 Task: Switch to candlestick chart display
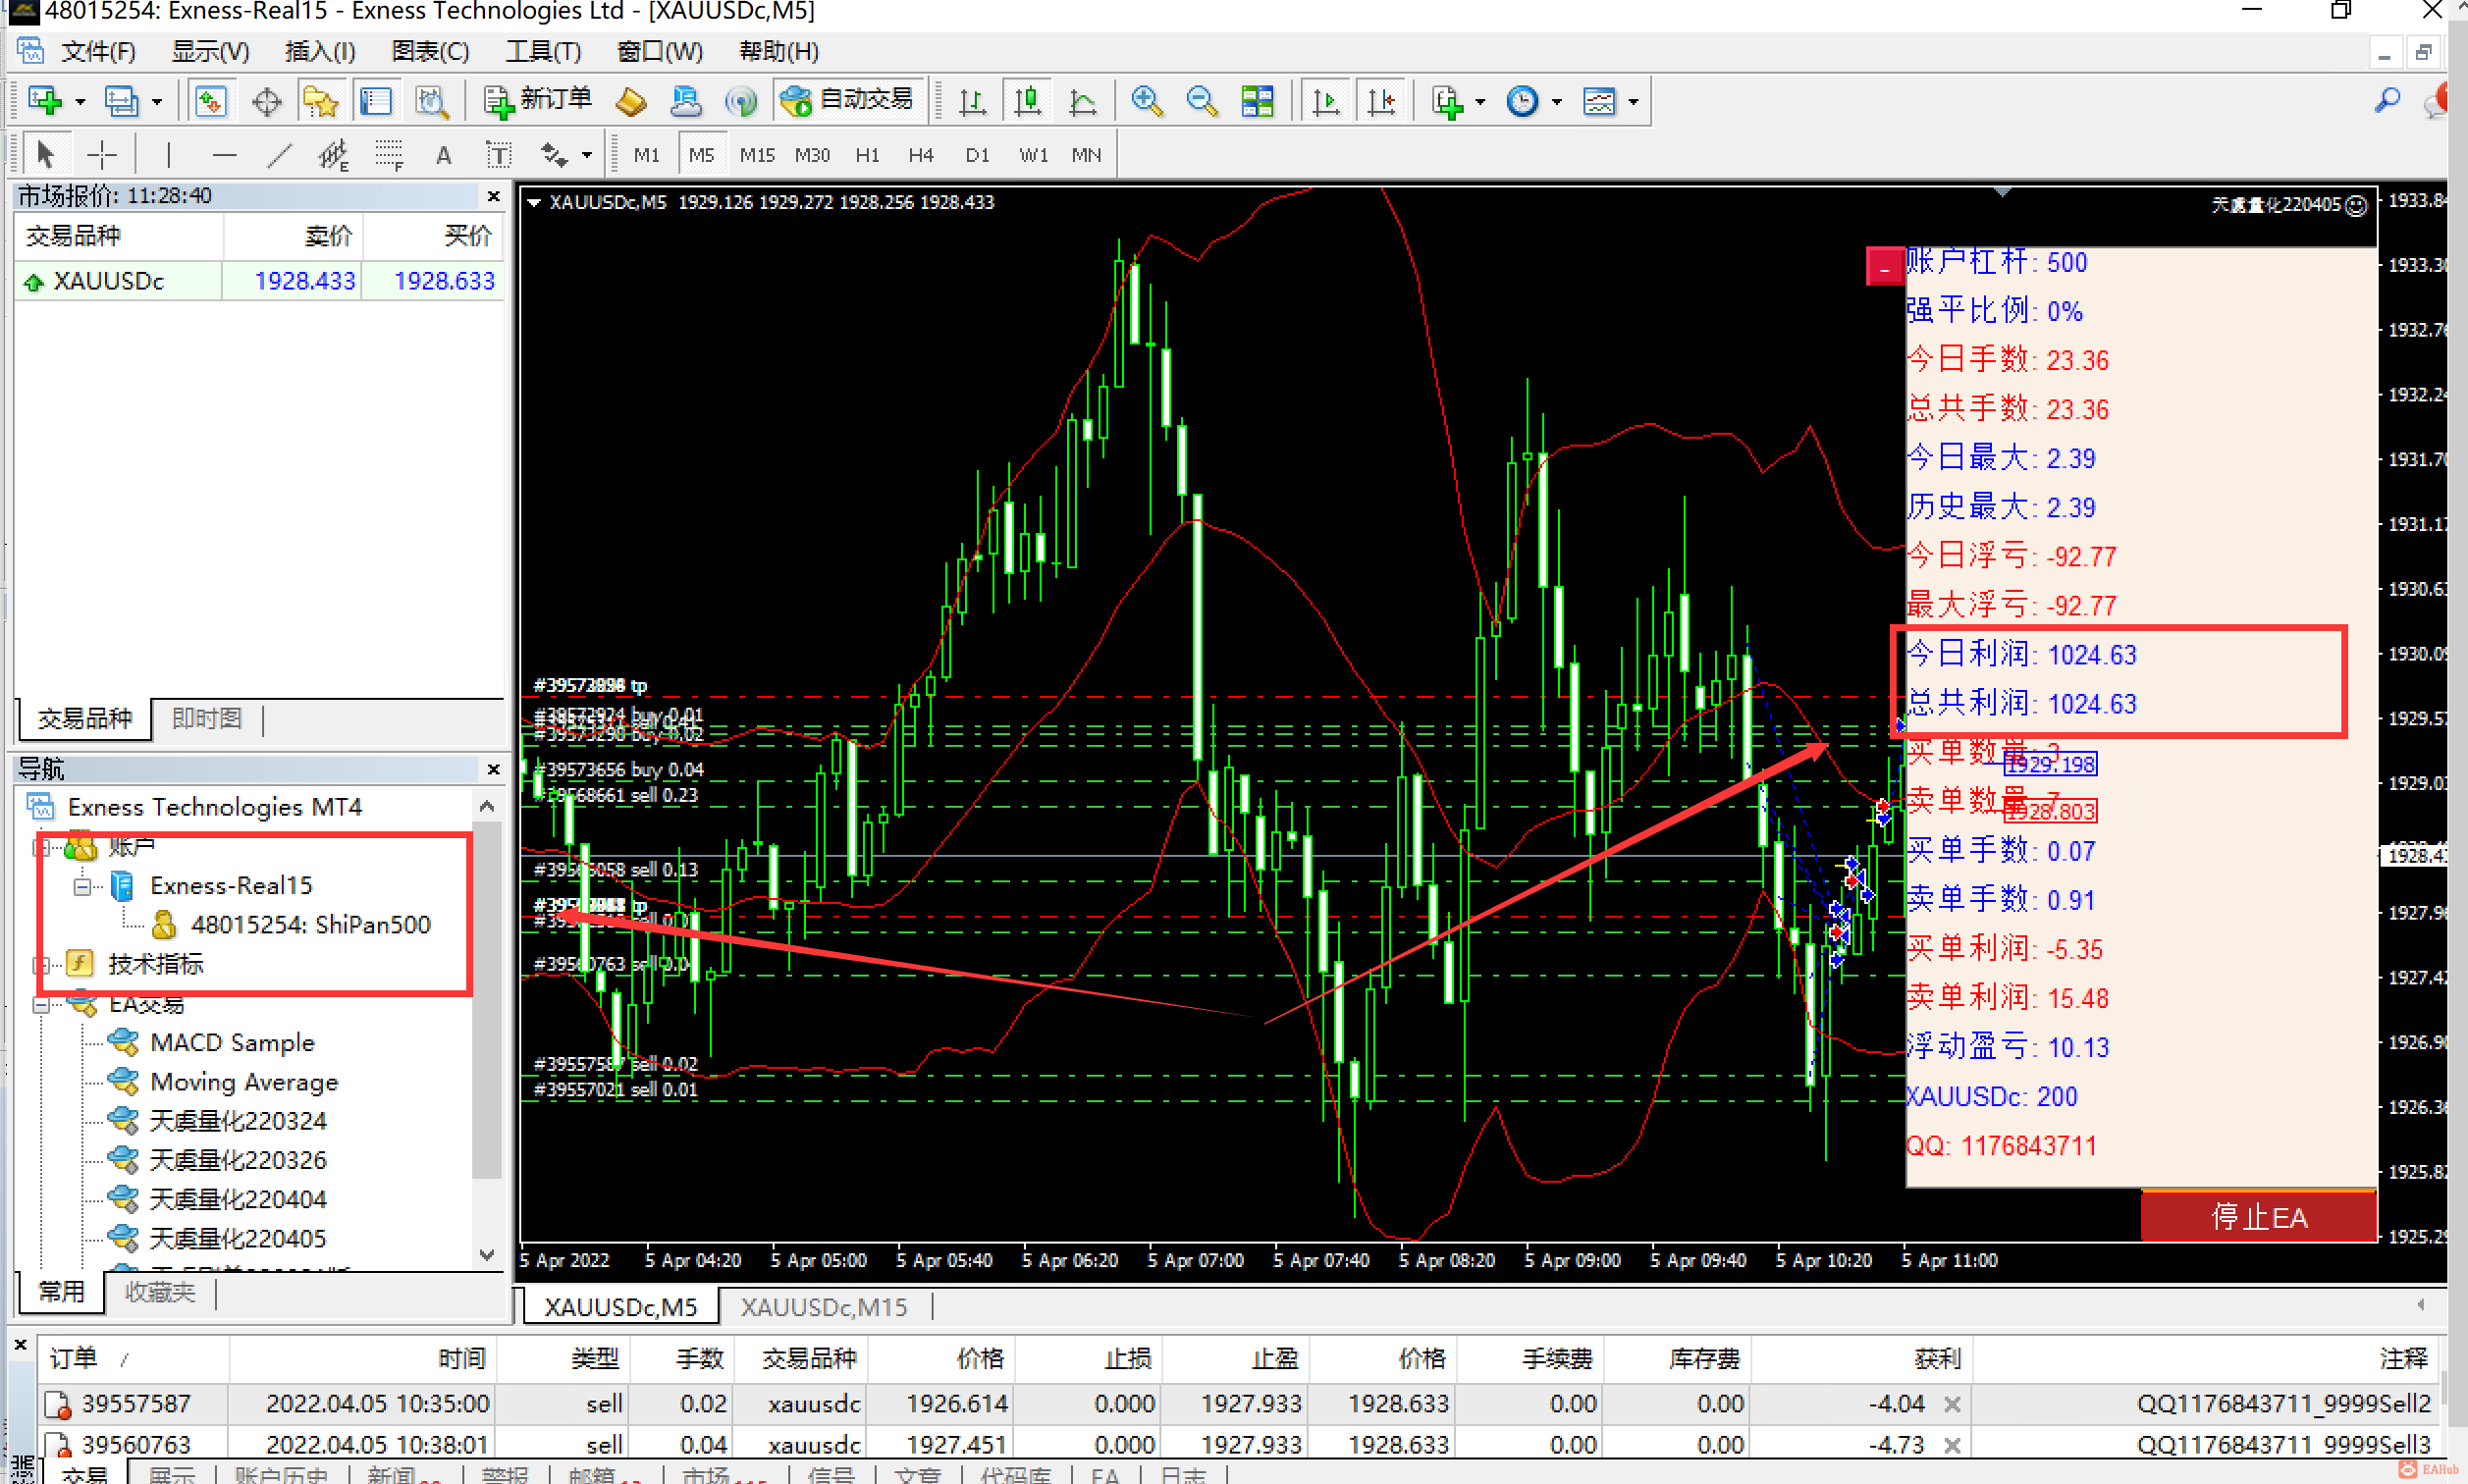tap(1027, 100)
